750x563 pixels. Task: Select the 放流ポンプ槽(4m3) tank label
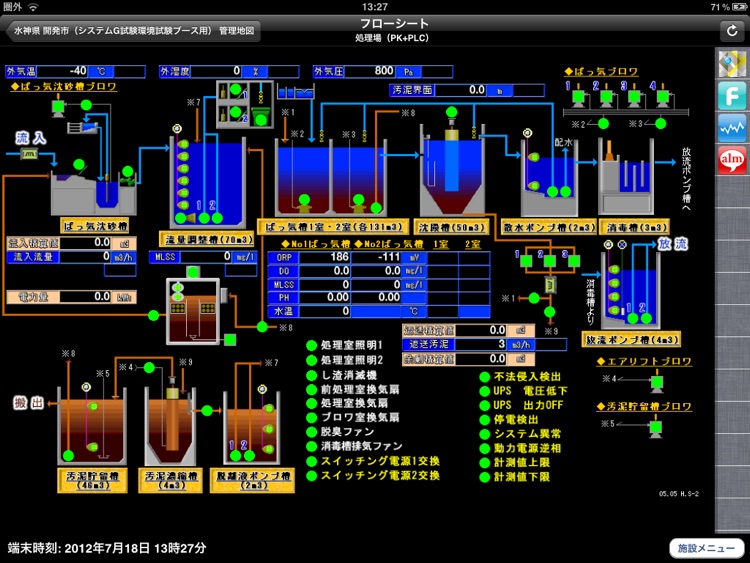click(631, 340)
